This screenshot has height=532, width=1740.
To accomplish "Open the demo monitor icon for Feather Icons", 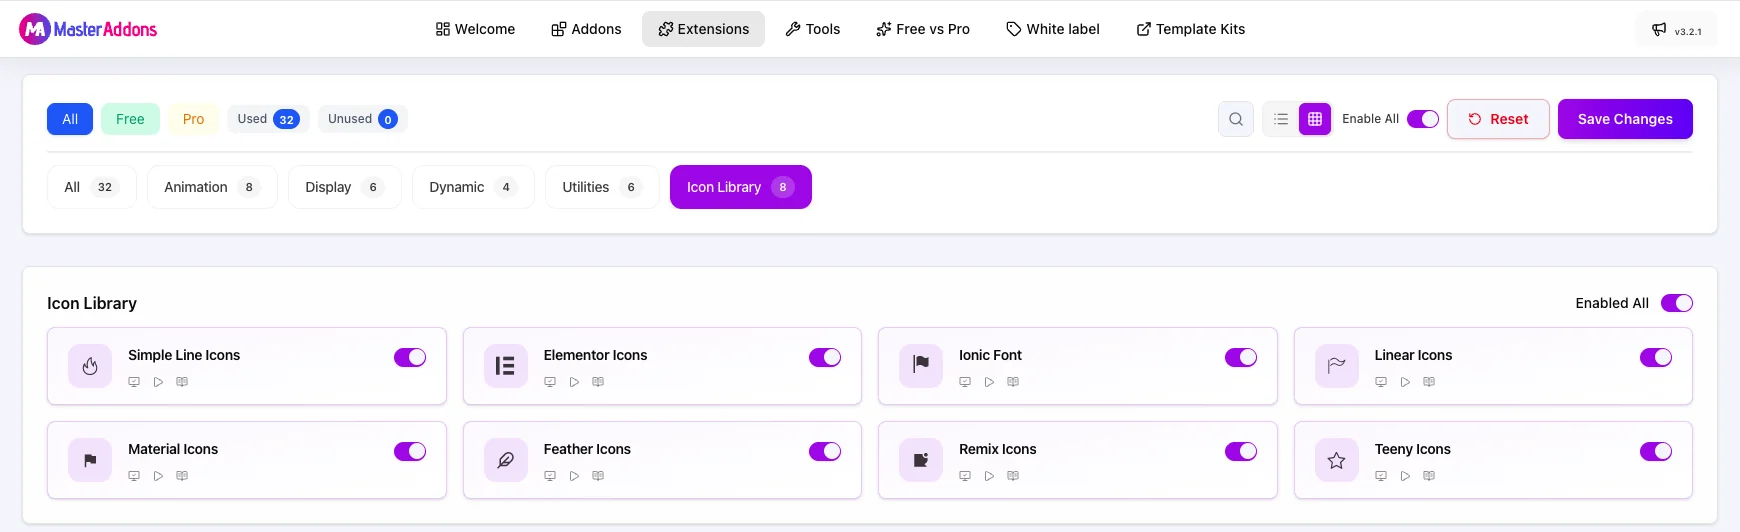I will point(550,476).
